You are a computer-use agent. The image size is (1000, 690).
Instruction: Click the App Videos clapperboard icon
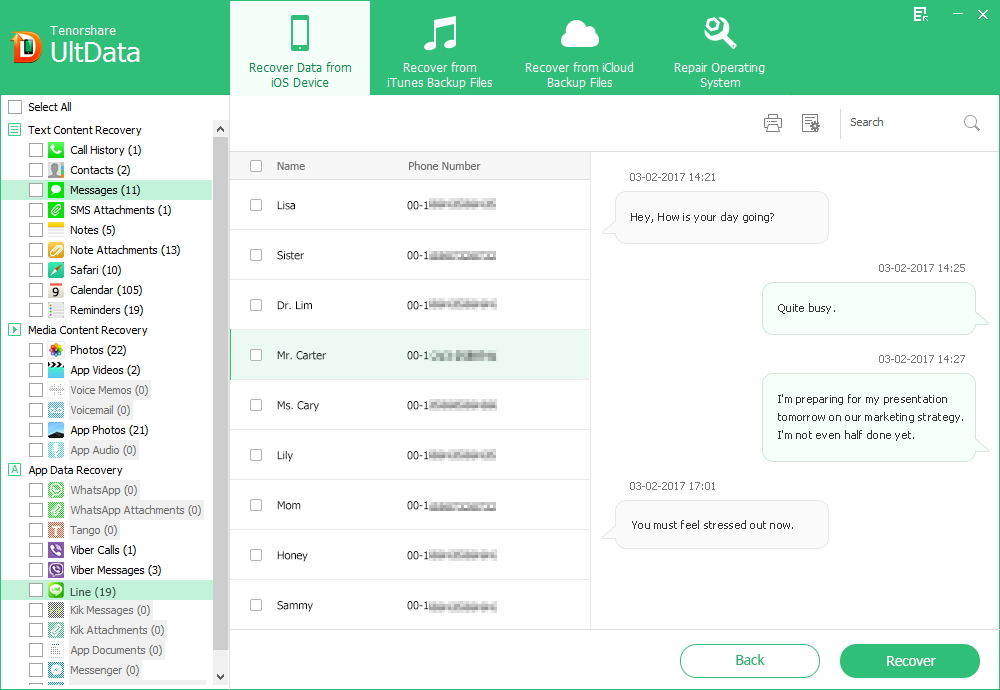click(56, 370)
